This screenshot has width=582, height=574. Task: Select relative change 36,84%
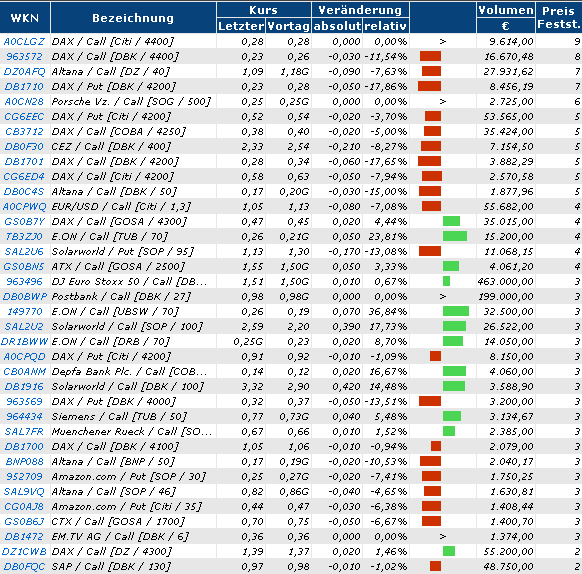388,312
